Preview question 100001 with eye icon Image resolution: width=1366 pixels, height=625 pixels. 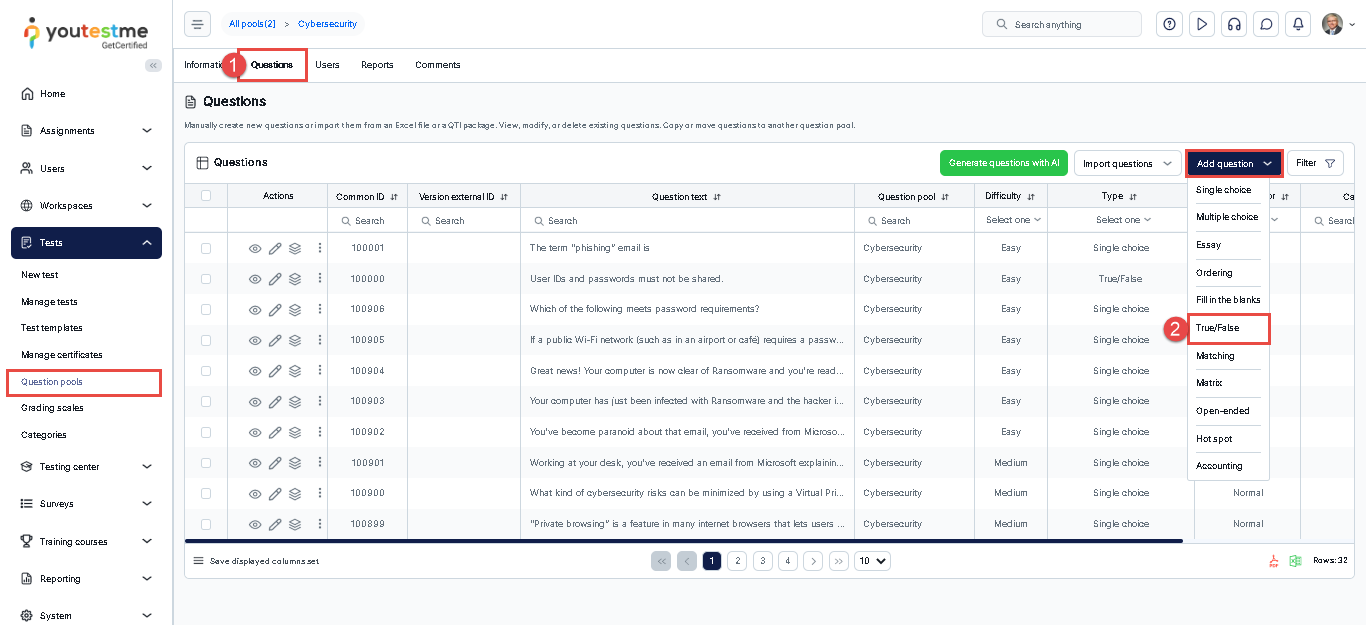255,248
